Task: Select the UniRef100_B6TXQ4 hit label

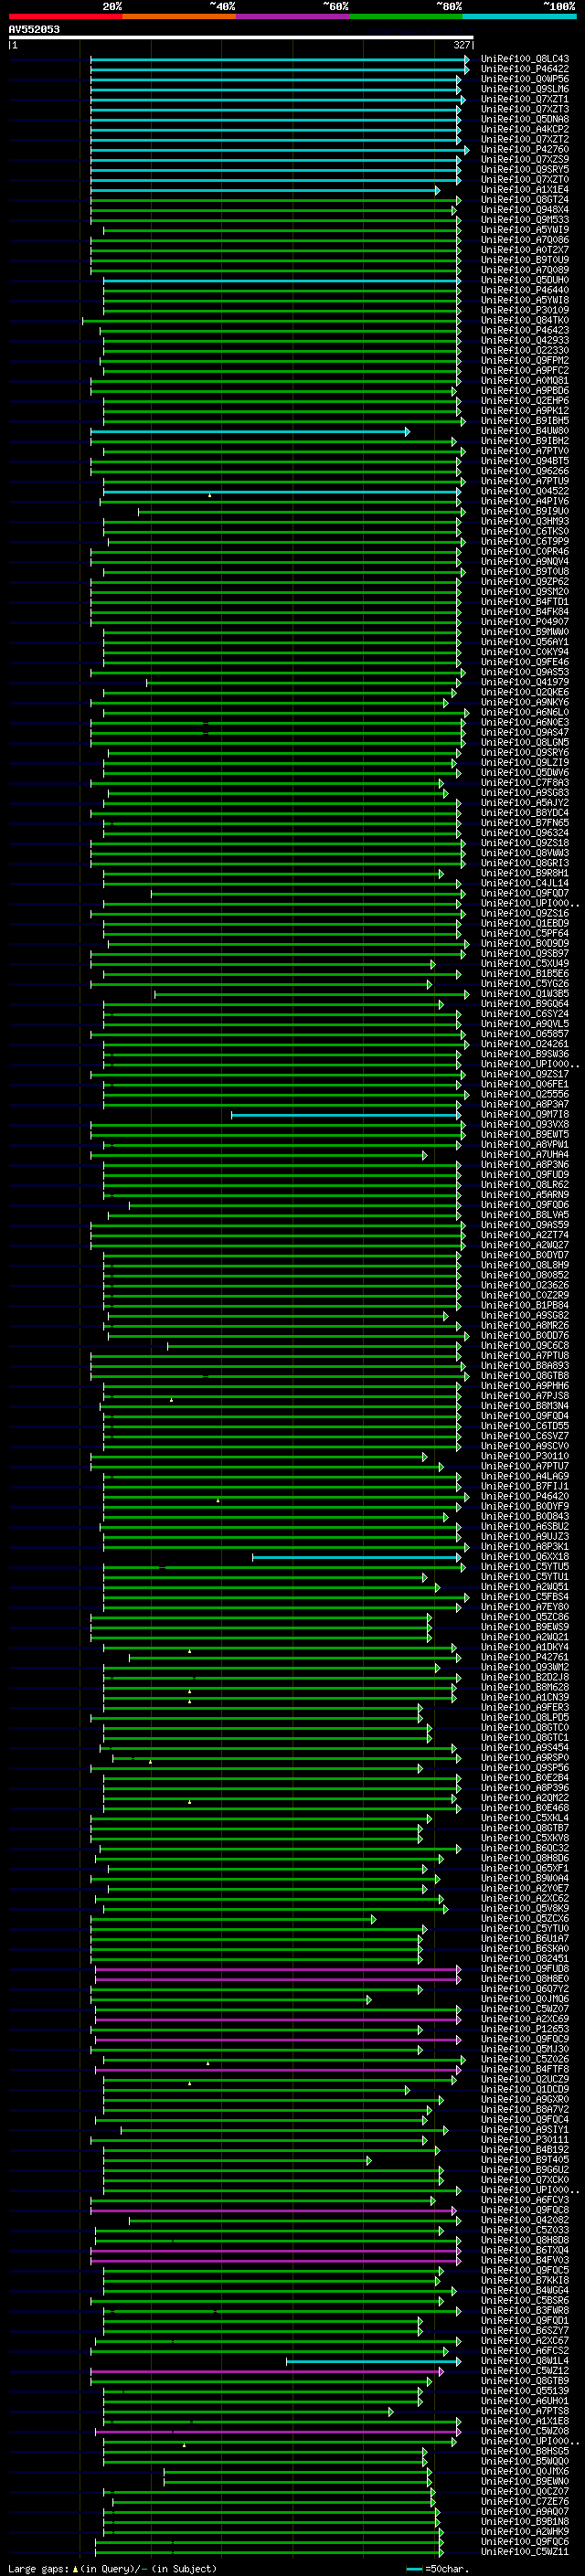Action: (x=524, y=2250)
